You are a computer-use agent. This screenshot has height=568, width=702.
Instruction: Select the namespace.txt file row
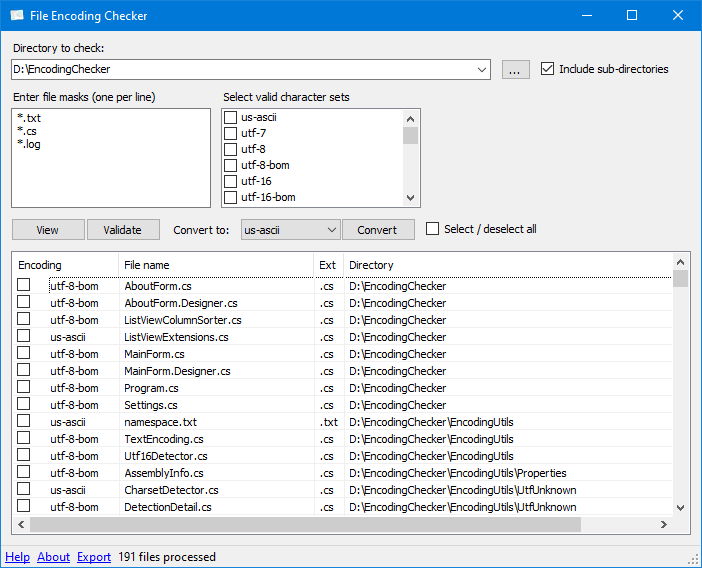click(x=161, y=422)
